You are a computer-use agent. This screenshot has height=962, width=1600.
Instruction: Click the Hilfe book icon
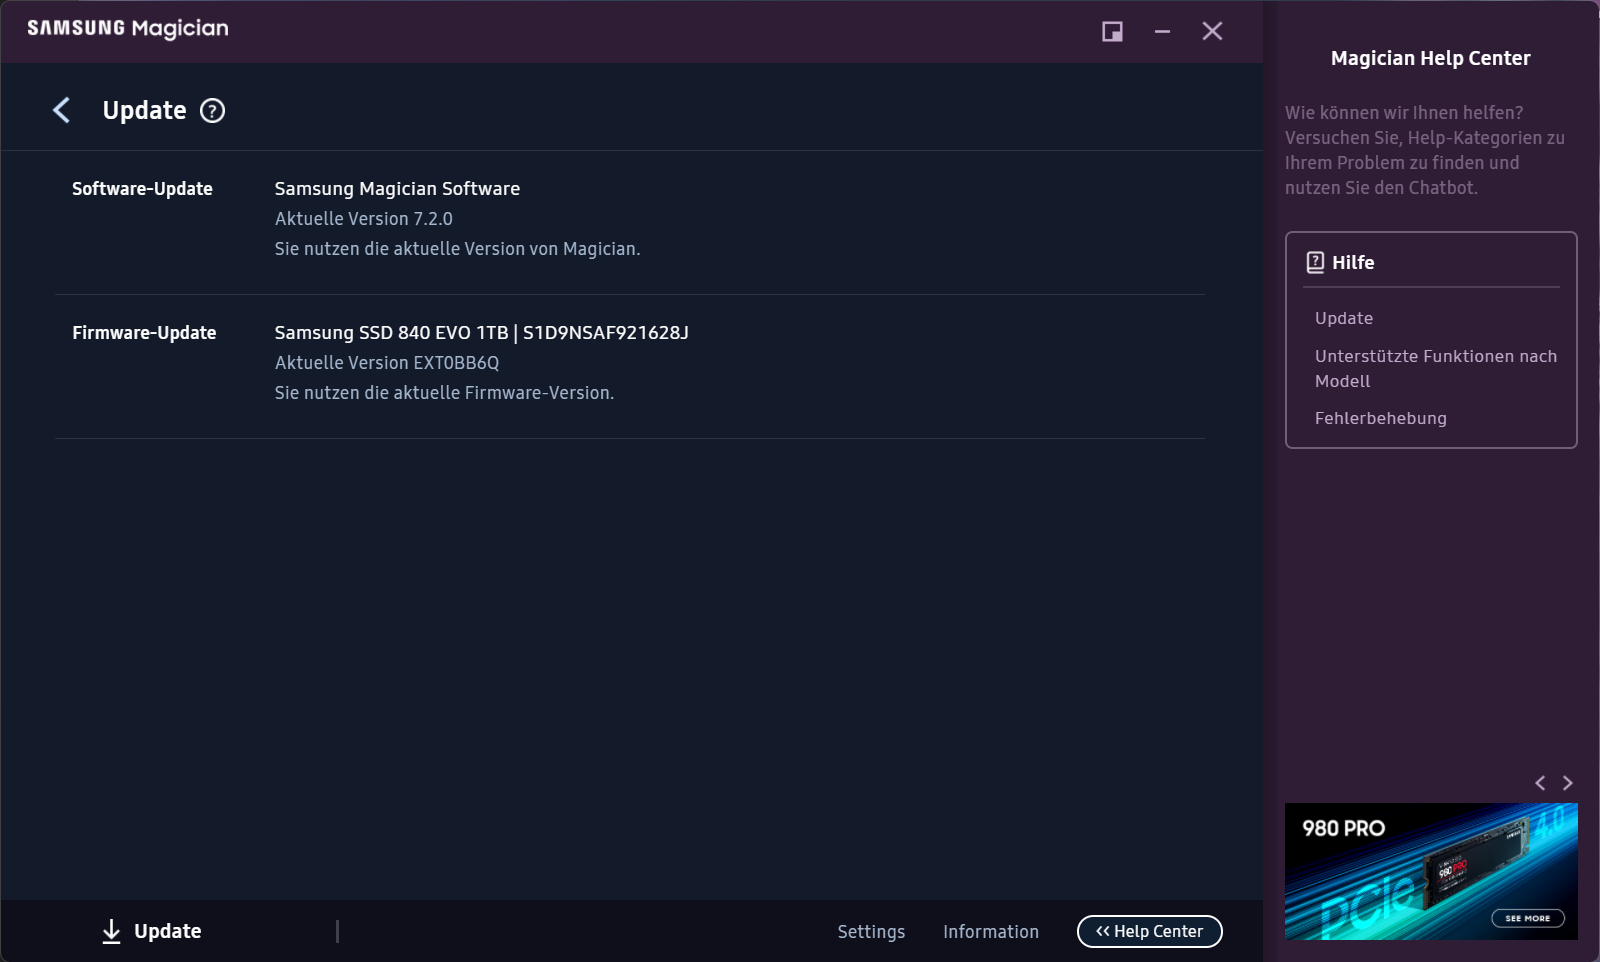click(x=1316, y=262)
